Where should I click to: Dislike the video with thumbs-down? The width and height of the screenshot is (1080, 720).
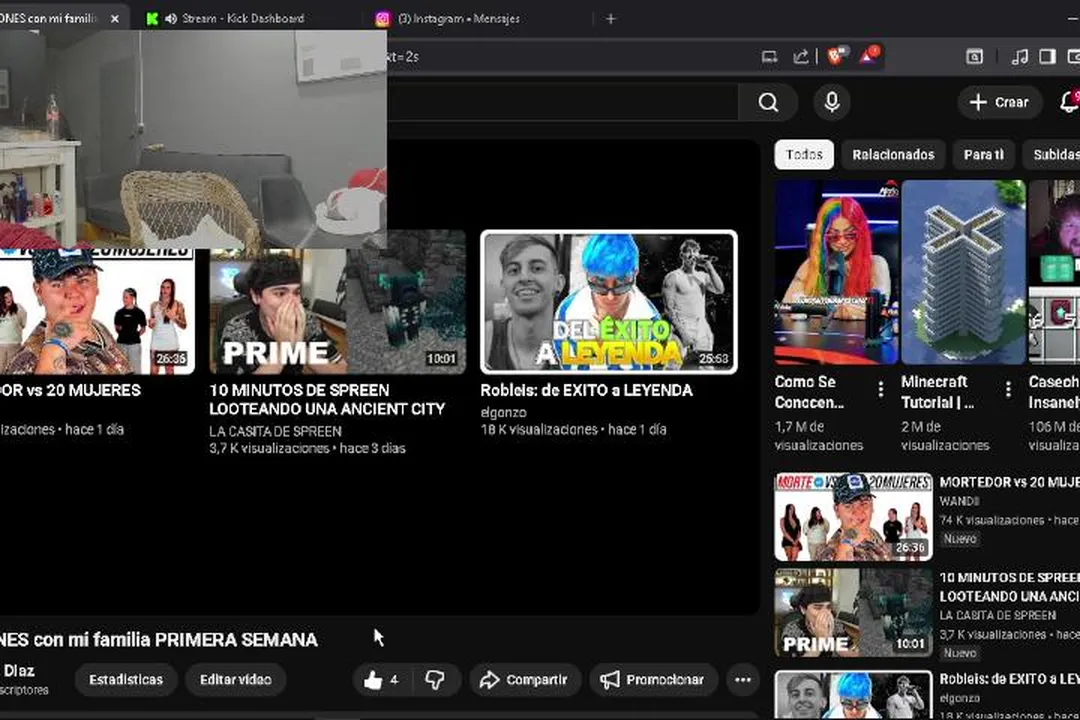(x=435, y=680)
